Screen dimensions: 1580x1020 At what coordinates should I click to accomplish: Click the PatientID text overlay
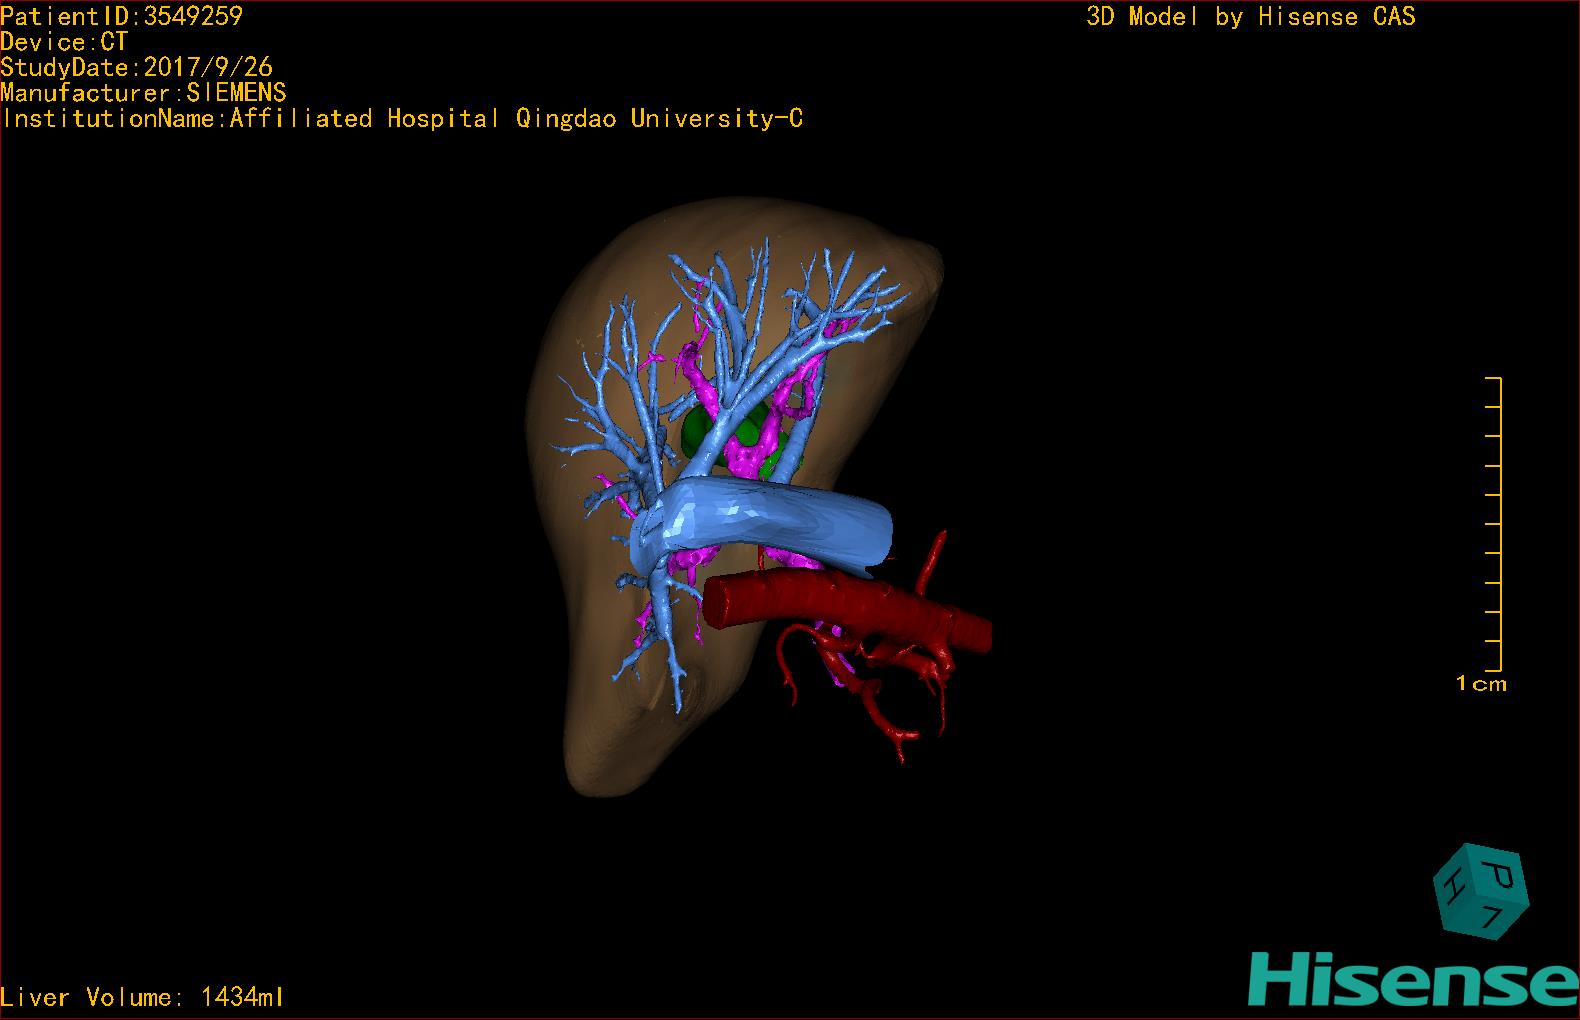point(122,16)
